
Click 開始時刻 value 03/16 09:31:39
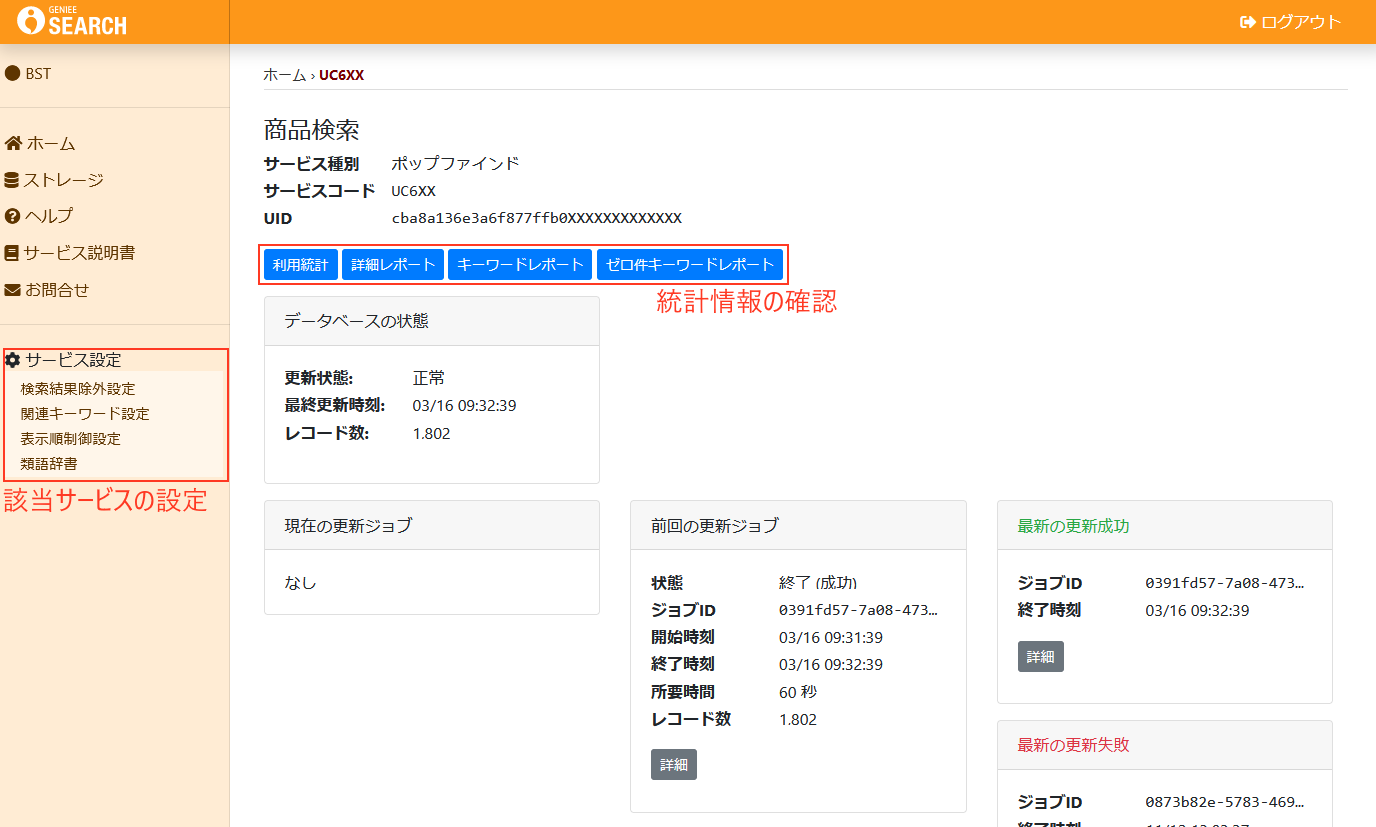click(831, 637)
